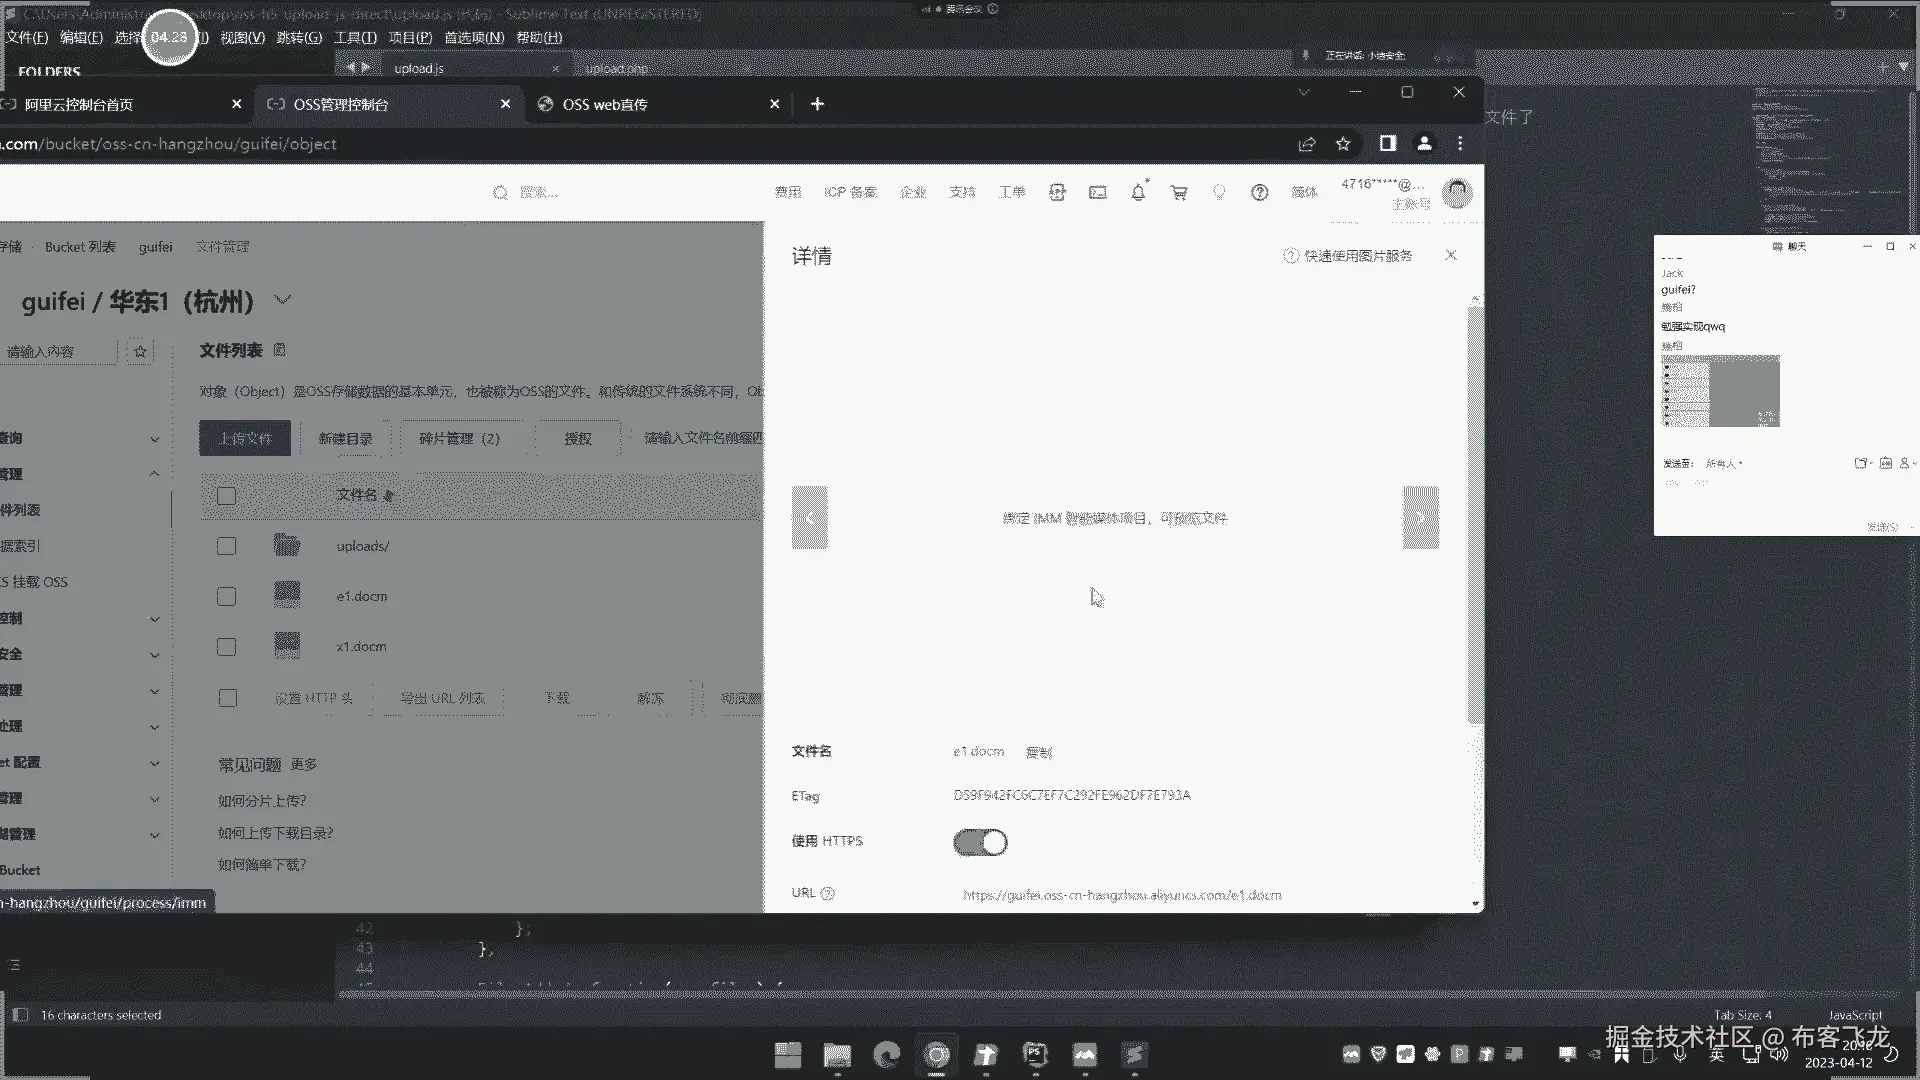Click the 复制 link next to filename

coord(1038,752)
